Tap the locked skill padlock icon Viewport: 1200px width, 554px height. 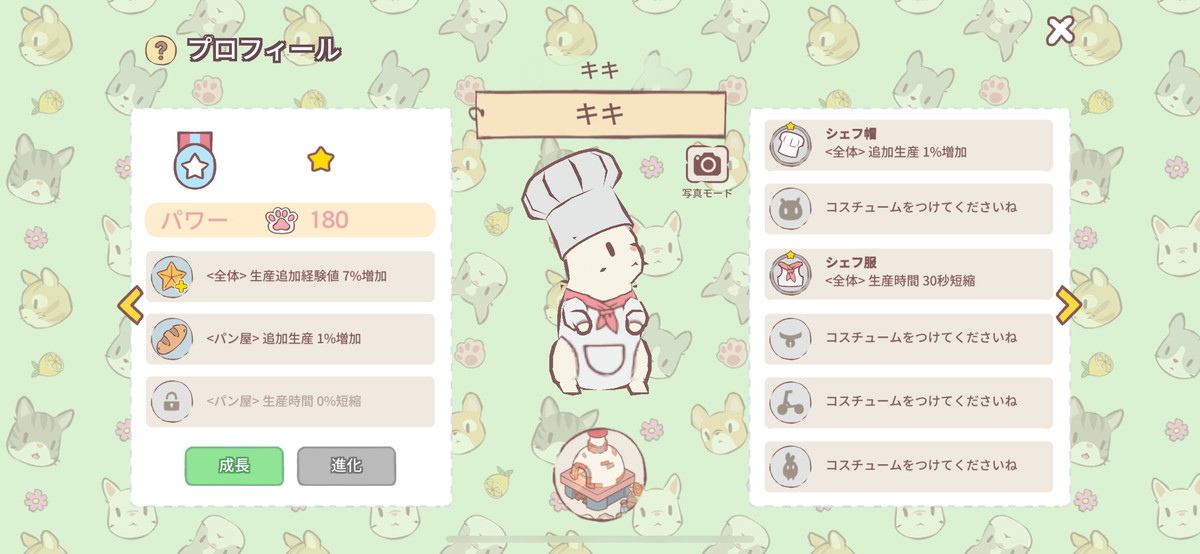[172, 401]
